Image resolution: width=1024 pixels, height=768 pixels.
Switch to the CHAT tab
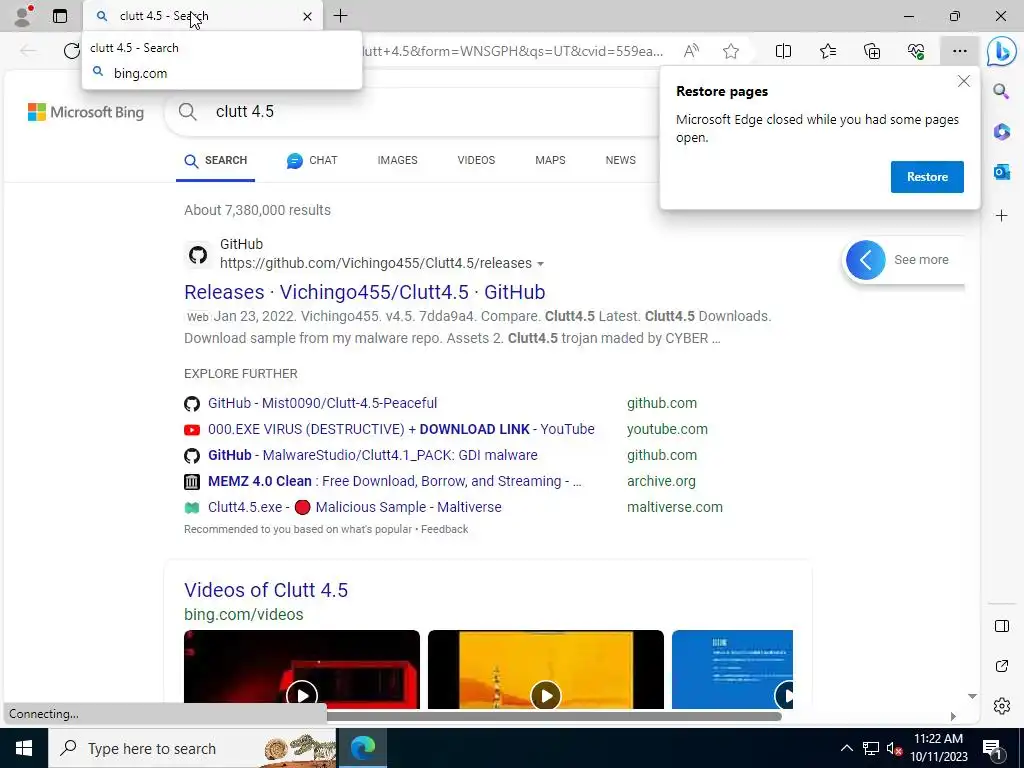[312, 161]
